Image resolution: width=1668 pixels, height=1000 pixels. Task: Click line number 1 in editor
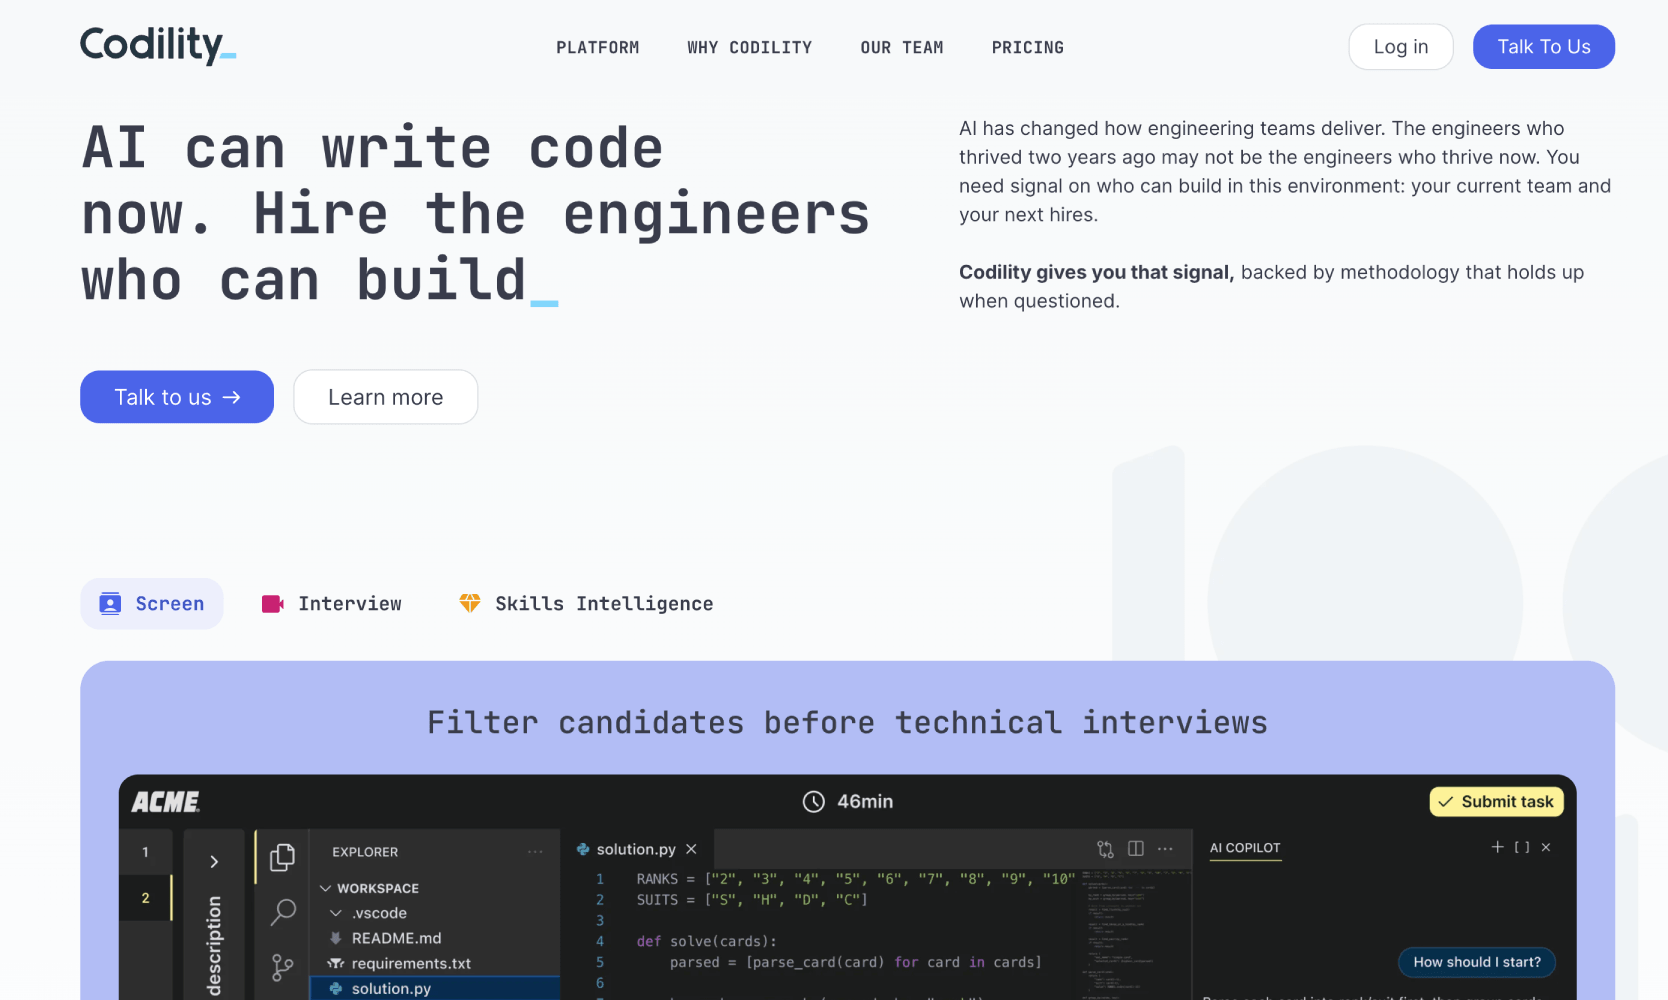coord(600,879)
